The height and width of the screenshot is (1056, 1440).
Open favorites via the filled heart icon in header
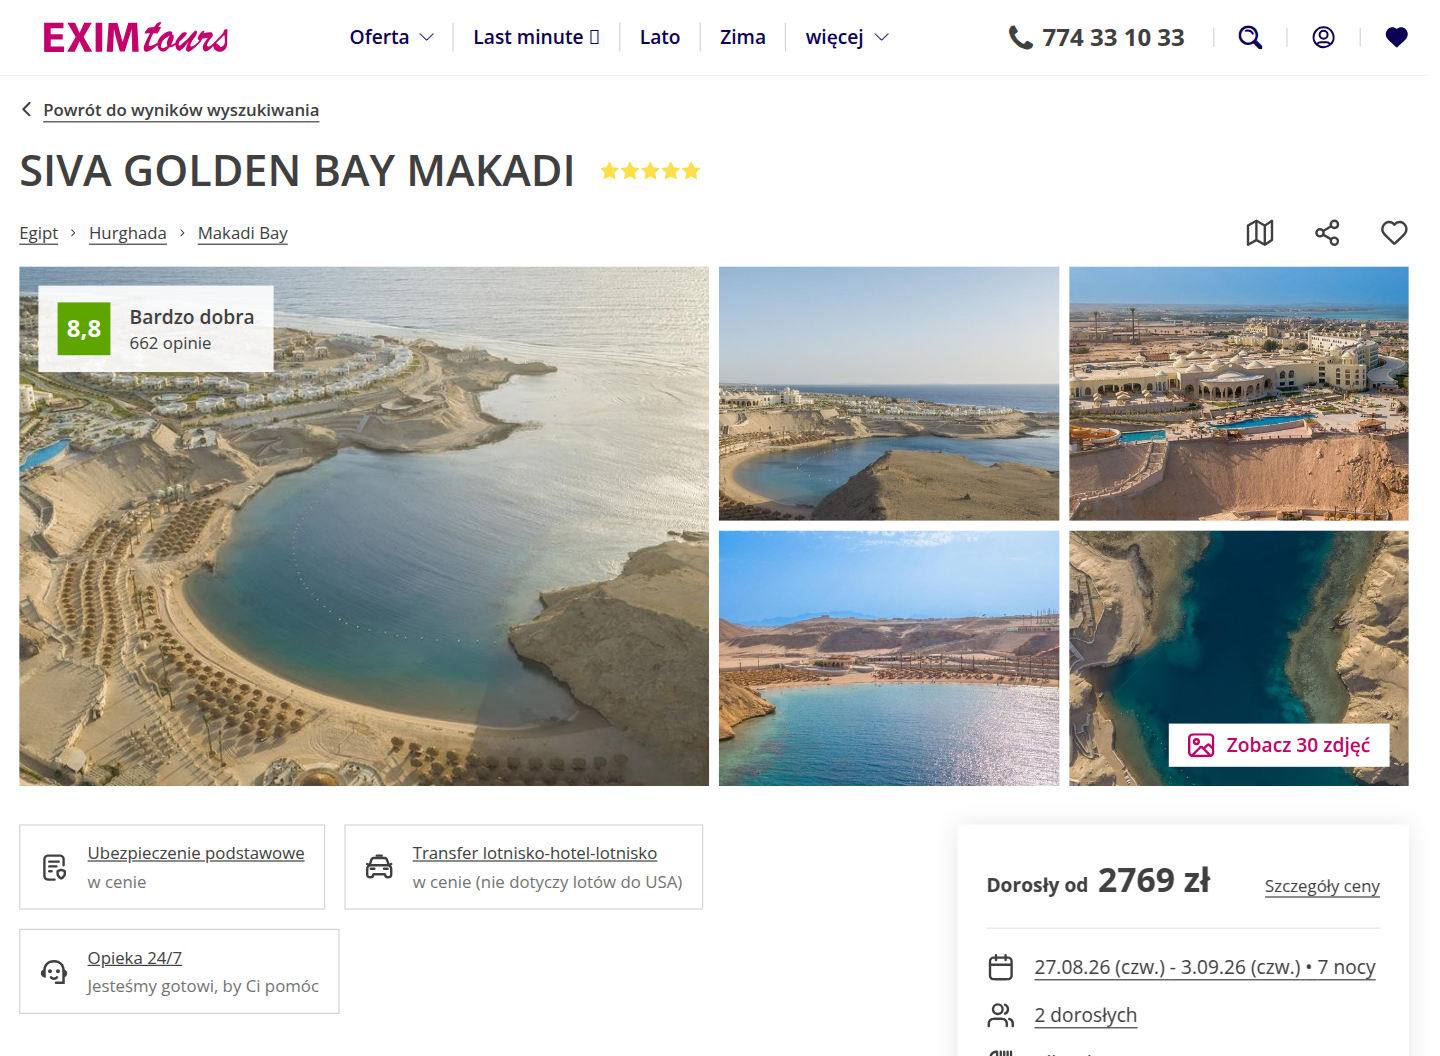click(1397, 37)
